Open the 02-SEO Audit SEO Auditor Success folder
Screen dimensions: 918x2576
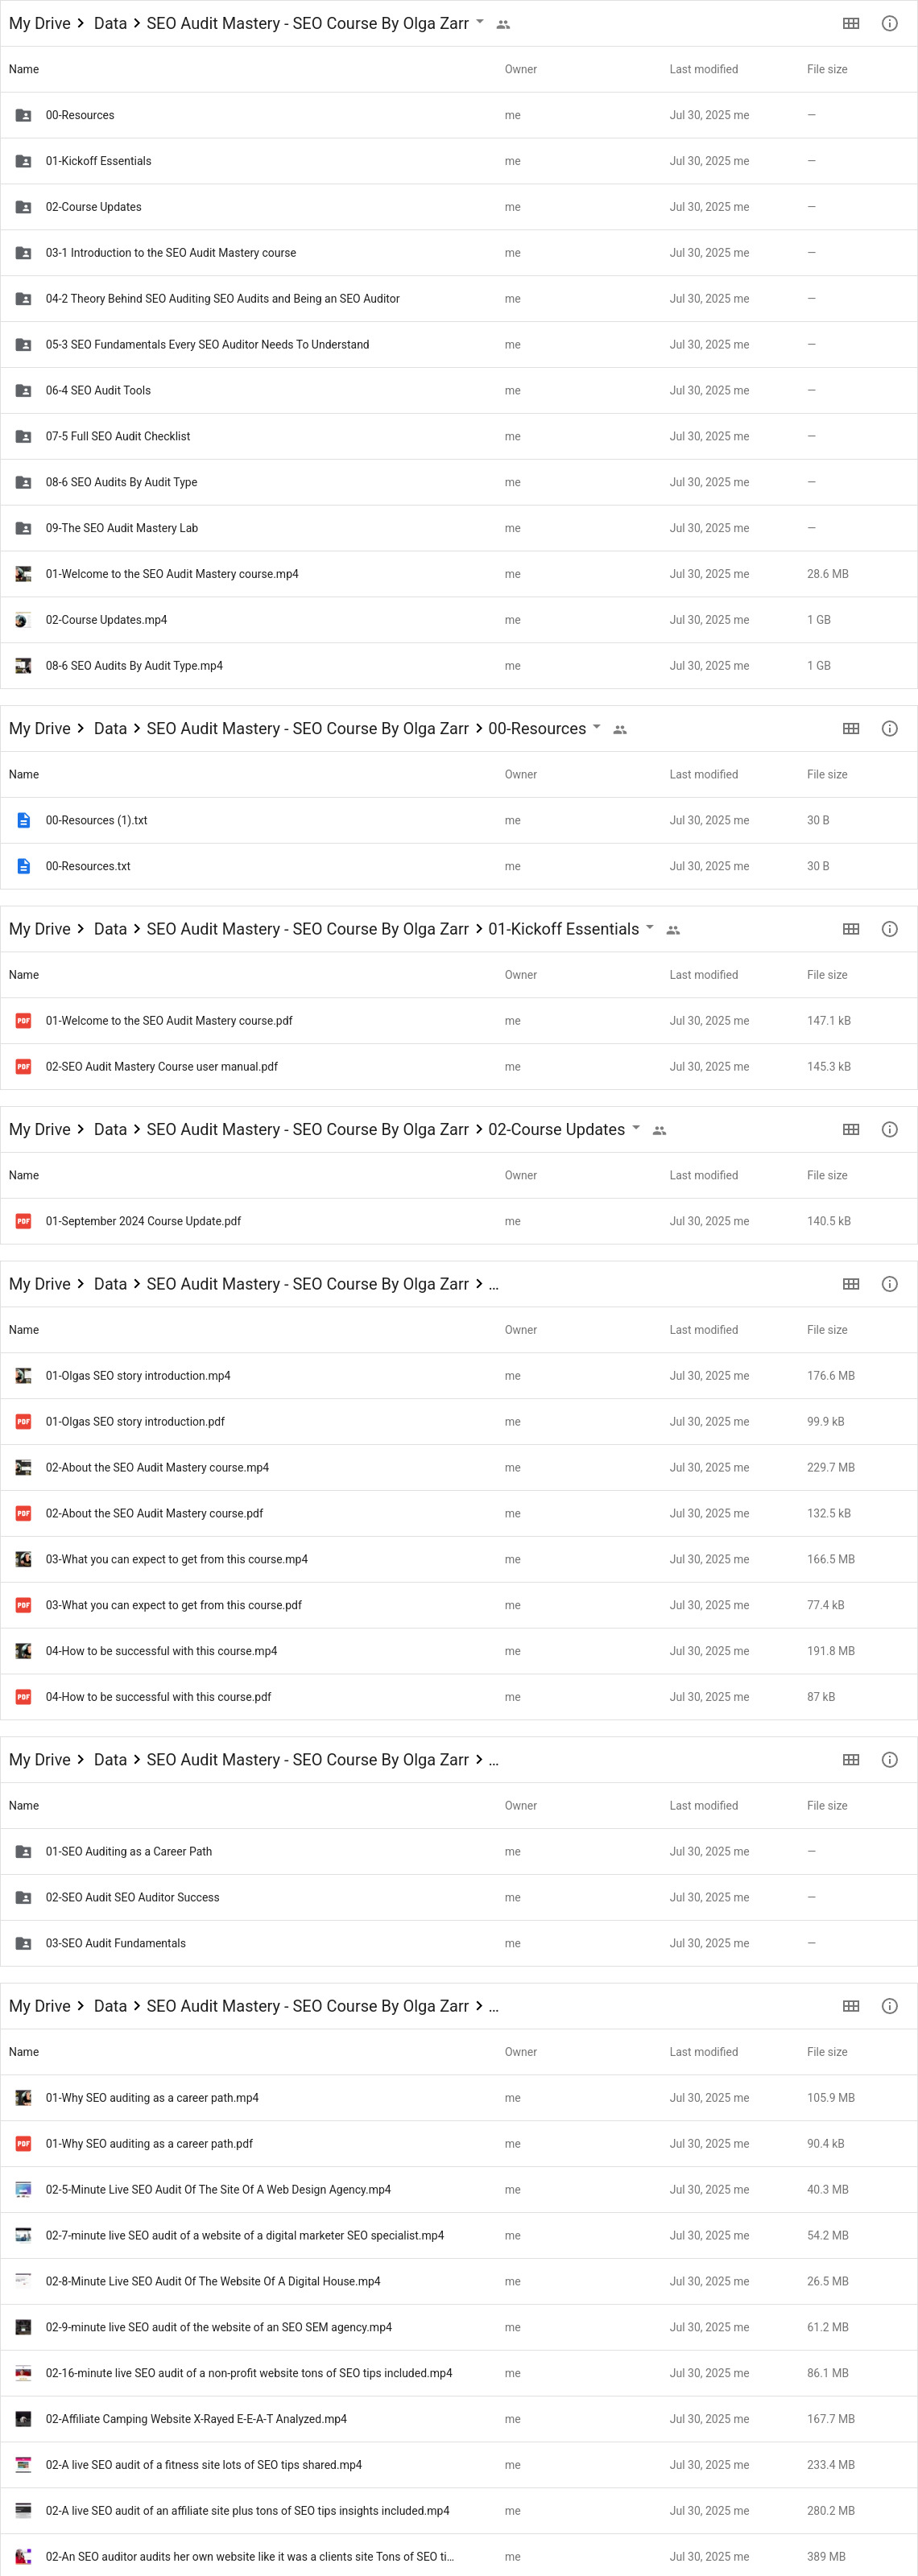(459, 1897)
